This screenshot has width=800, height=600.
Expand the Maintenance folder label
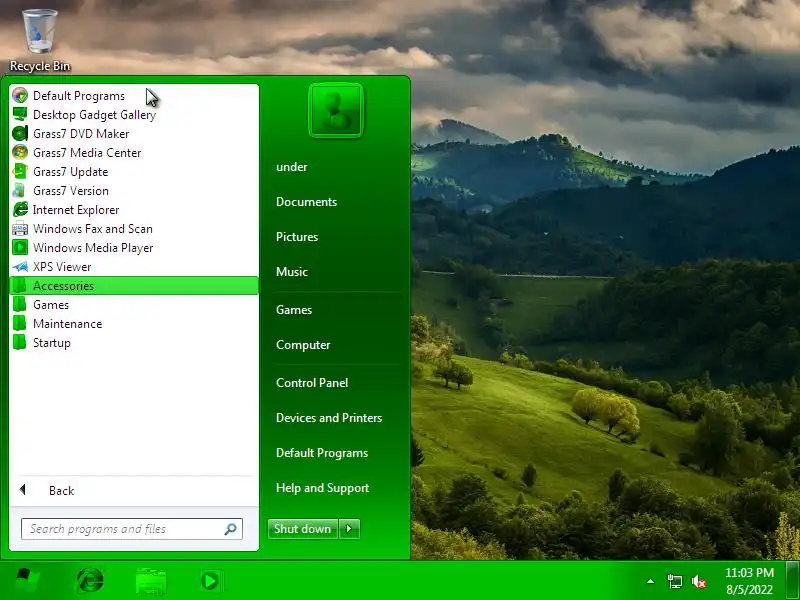click(x=67, y=323)
